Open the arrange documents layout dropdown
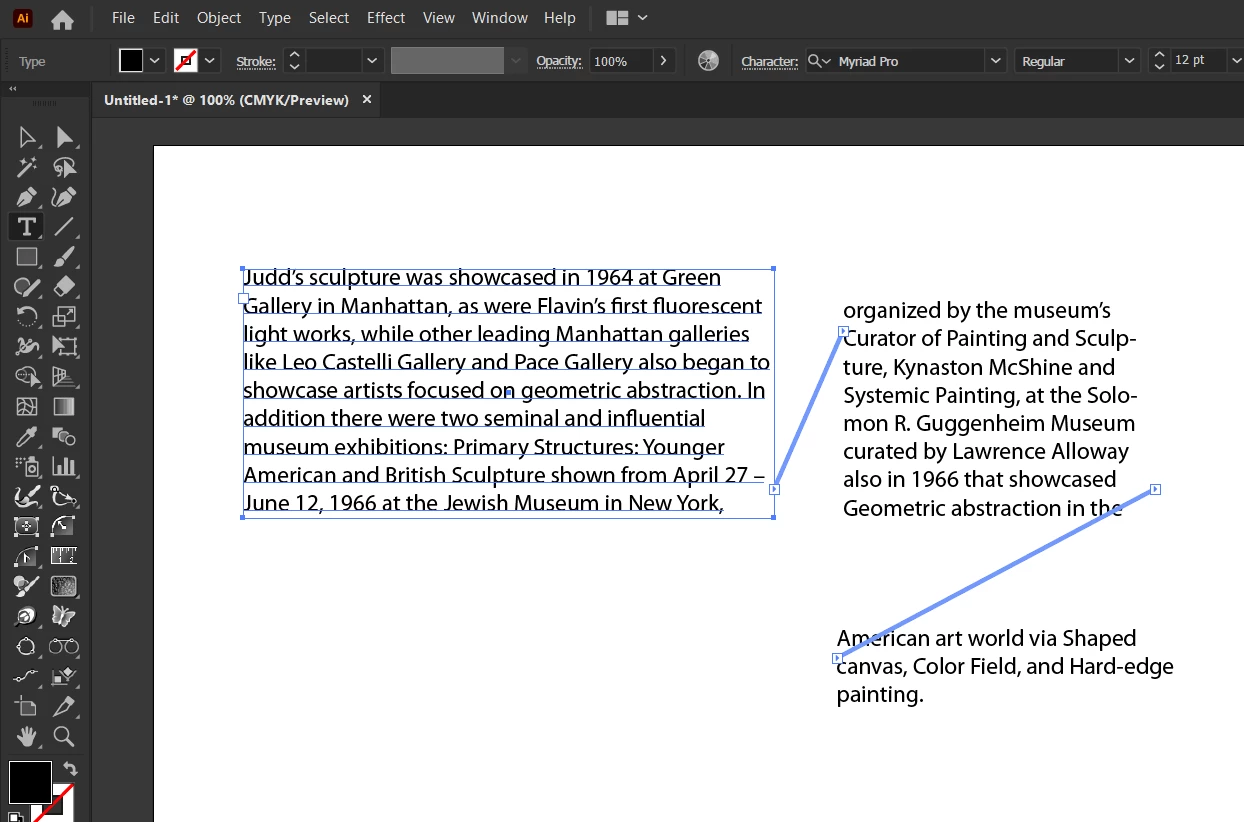The width and height of the screenshot is (1244, 822). click(x=627, y=18)
